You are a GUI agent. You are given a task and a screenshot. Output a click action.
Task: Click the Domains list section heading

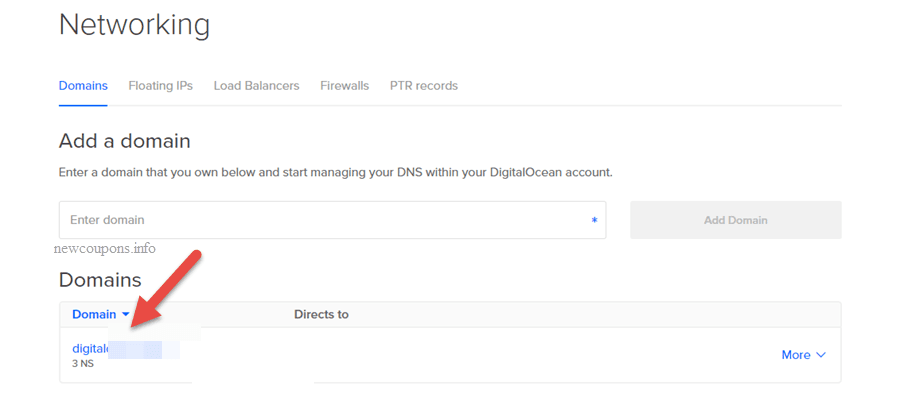pos(100,279)
